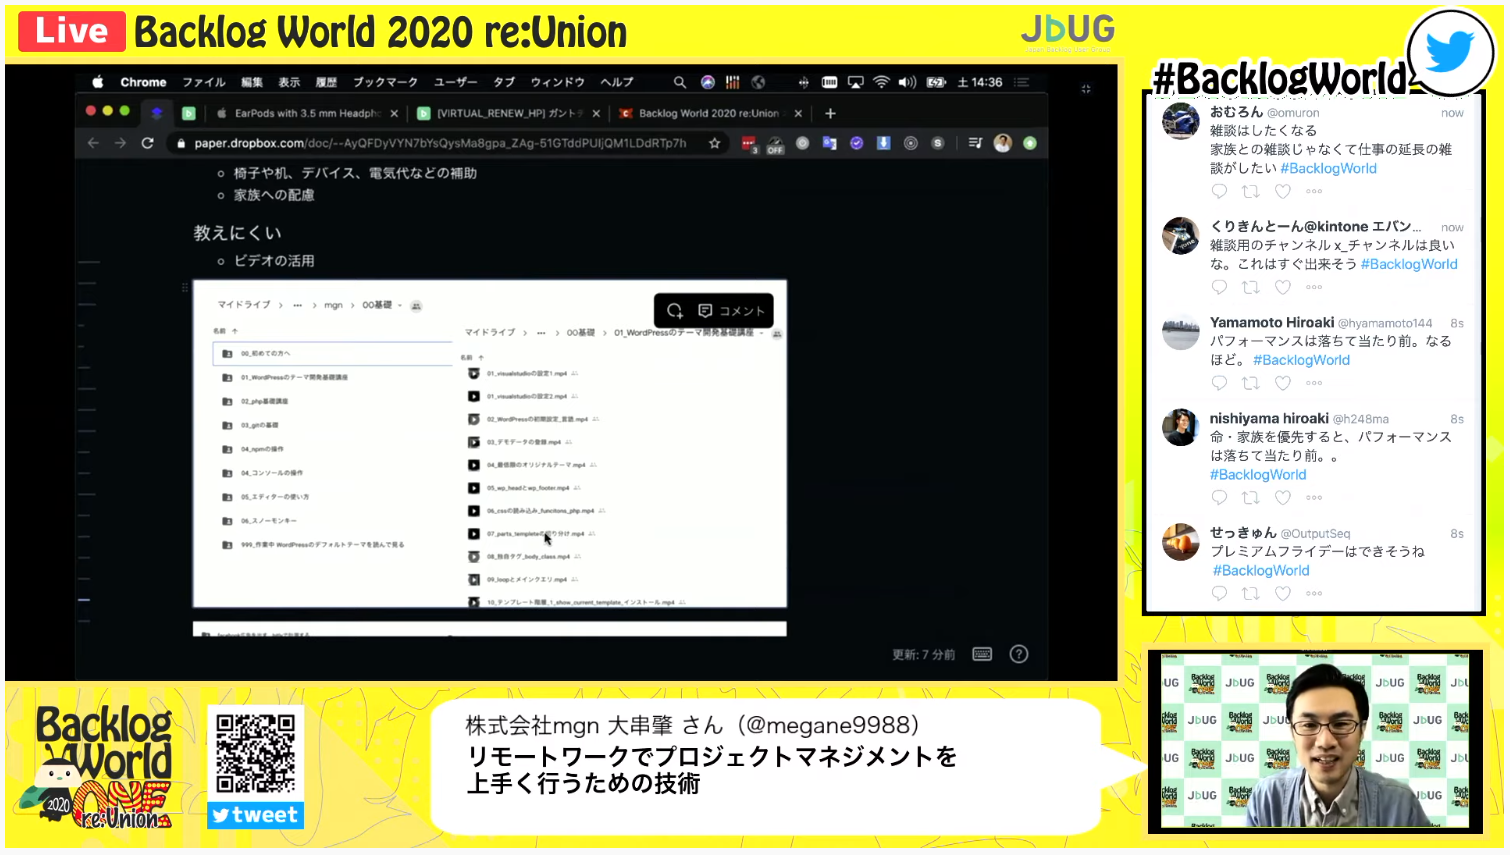Toggle the extension labeled OFF

coord(775,144)
